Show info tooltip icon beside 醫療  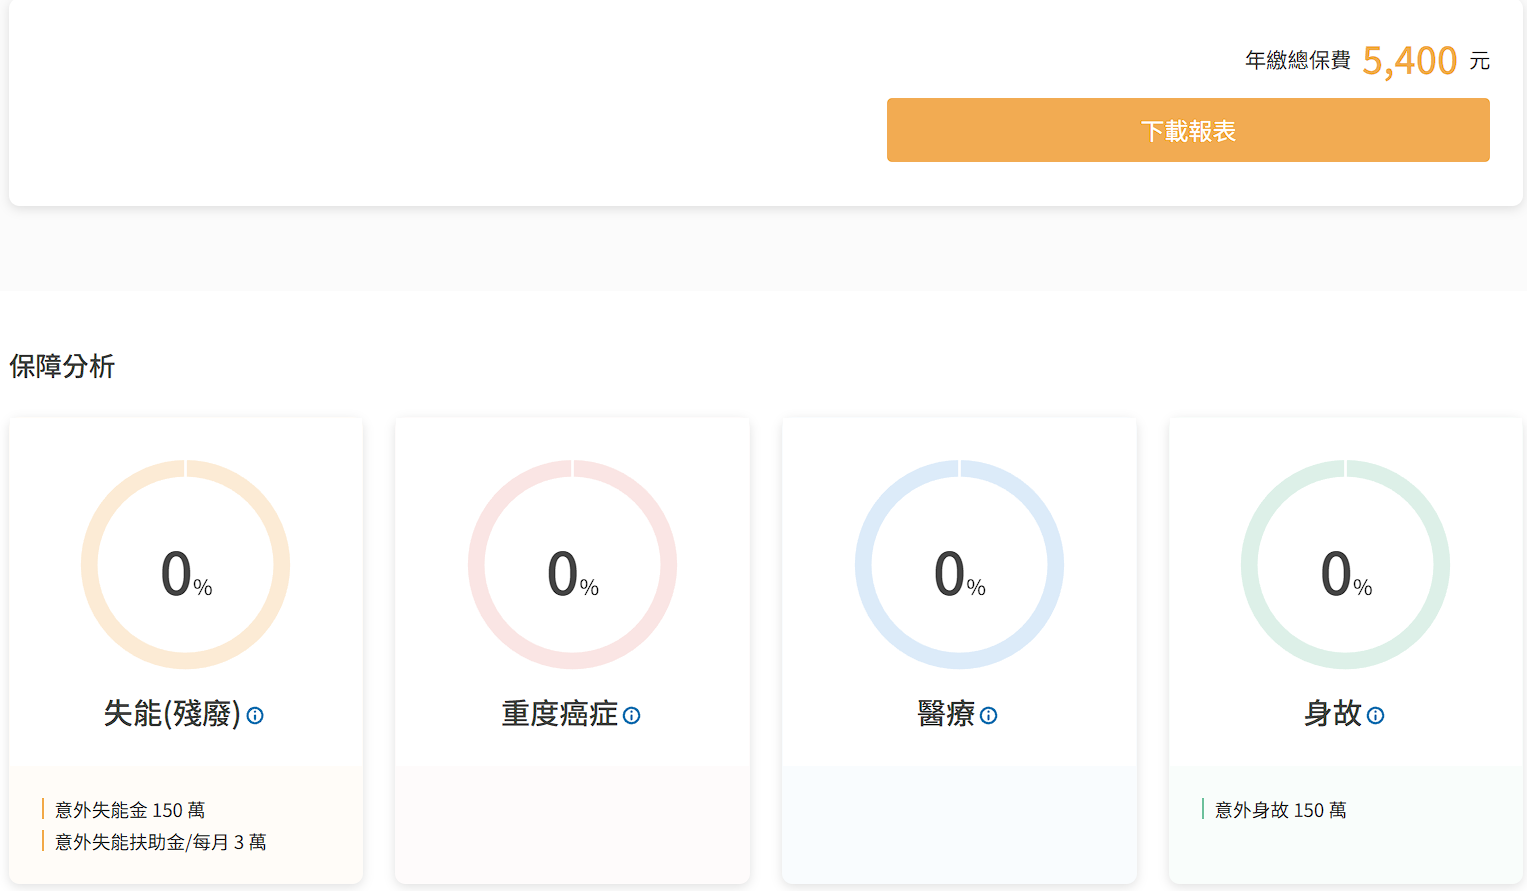point(988,715)
